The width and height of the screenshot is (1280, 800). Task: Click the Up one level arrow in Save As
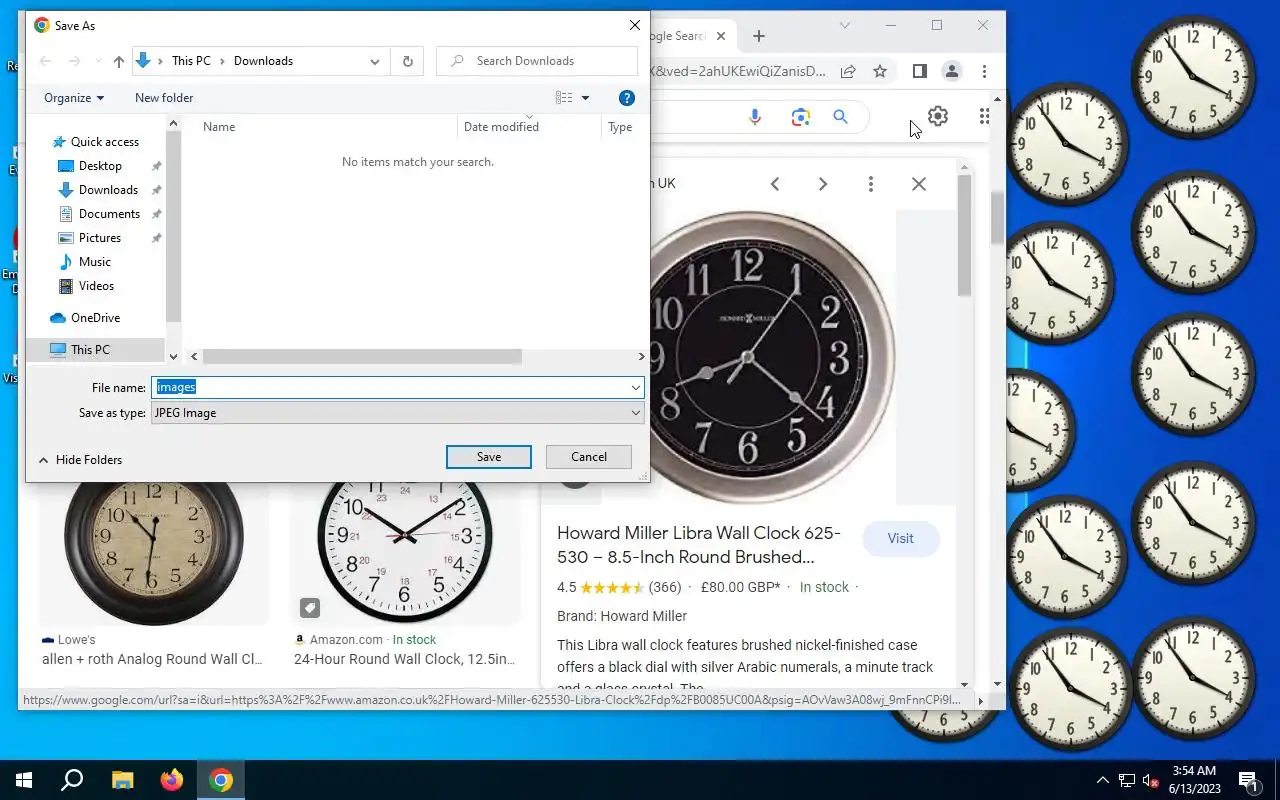pyautogui.click(x=119, y=61)
